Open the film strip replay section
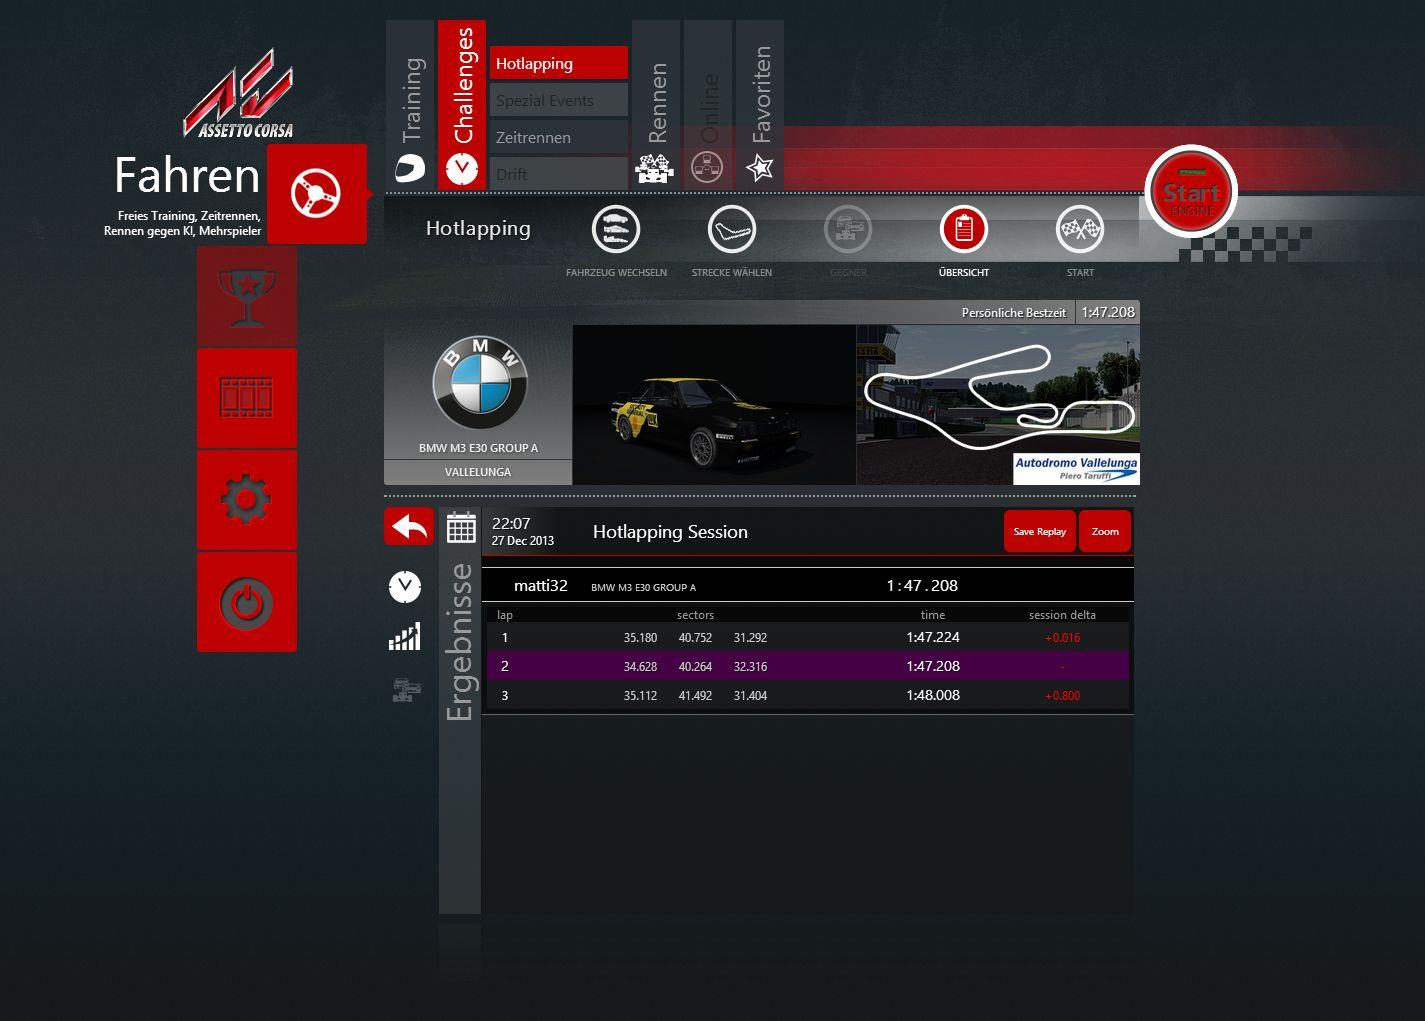The image size is (1425, 1021). [x=247, y=398]
